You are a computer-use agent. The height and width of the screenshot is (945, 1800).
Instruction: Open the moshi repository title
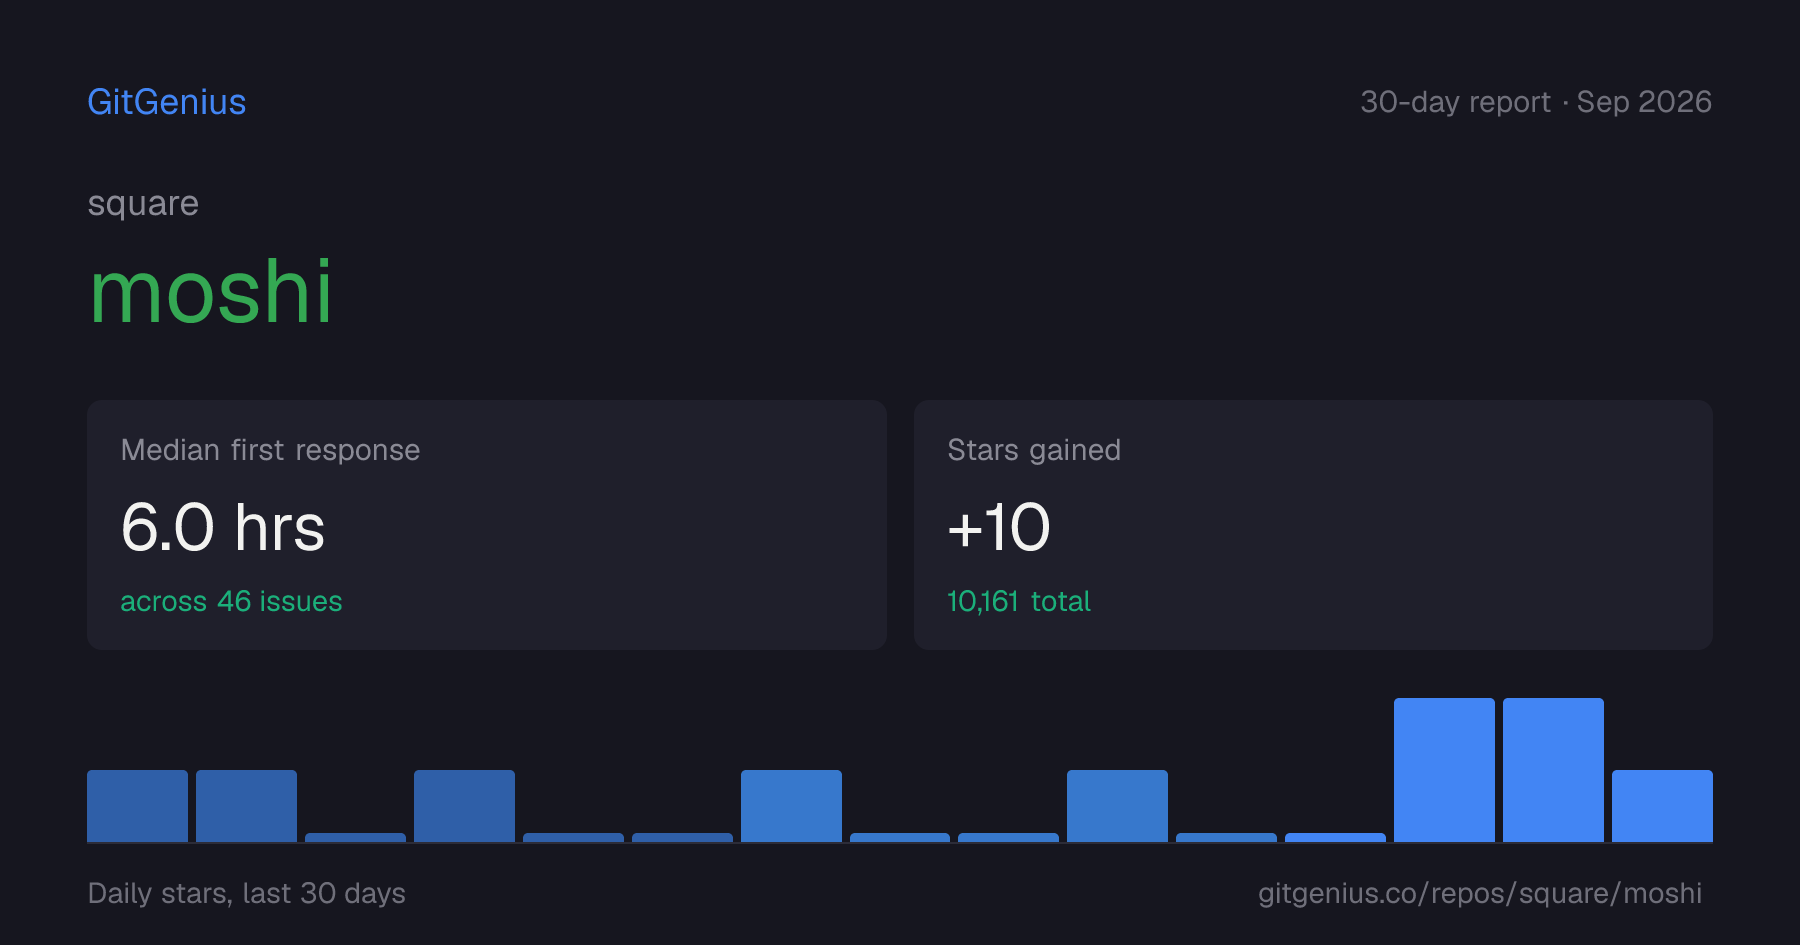210,291
